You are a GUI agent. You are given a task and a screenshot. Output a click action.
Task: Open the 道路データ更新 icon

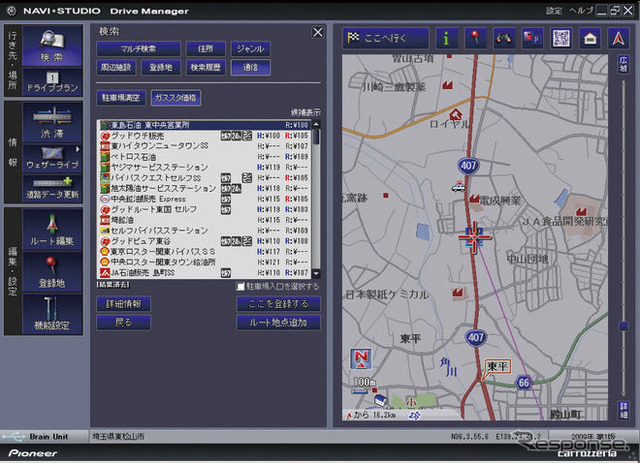click(x=52, y=188)
